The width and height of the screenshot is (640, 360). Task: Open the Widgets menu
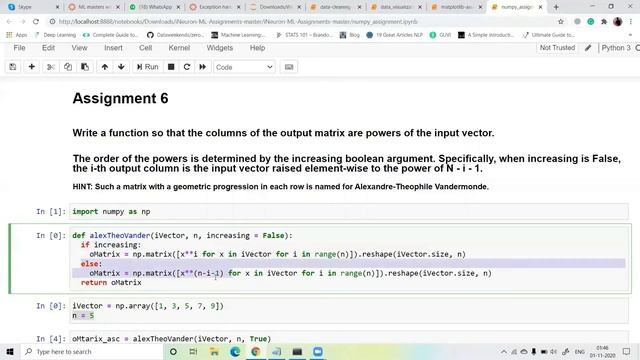click(x=220, y=48)
